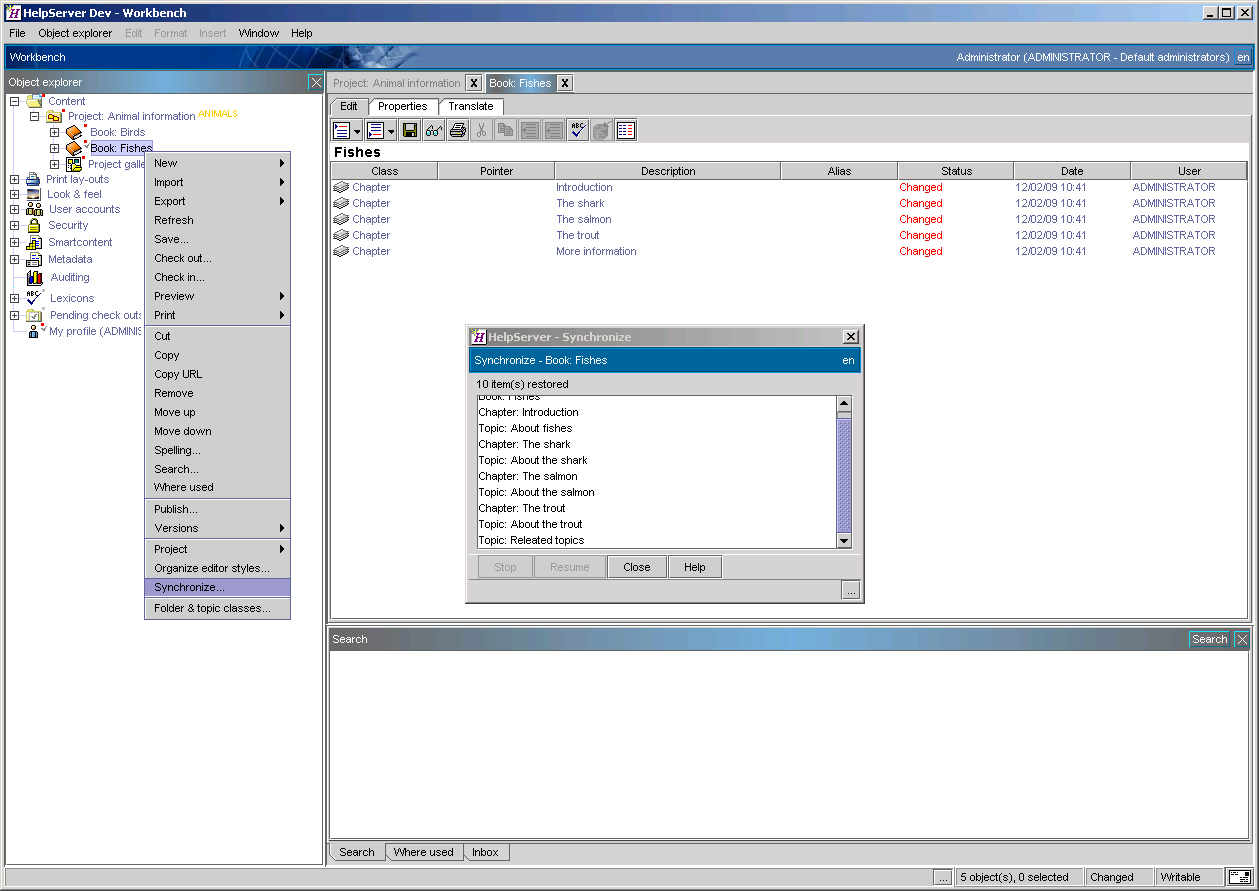Screen dimensions: 1259x891
Task: Click the table view toolbar icon
Action: click(x=626, y=130)
